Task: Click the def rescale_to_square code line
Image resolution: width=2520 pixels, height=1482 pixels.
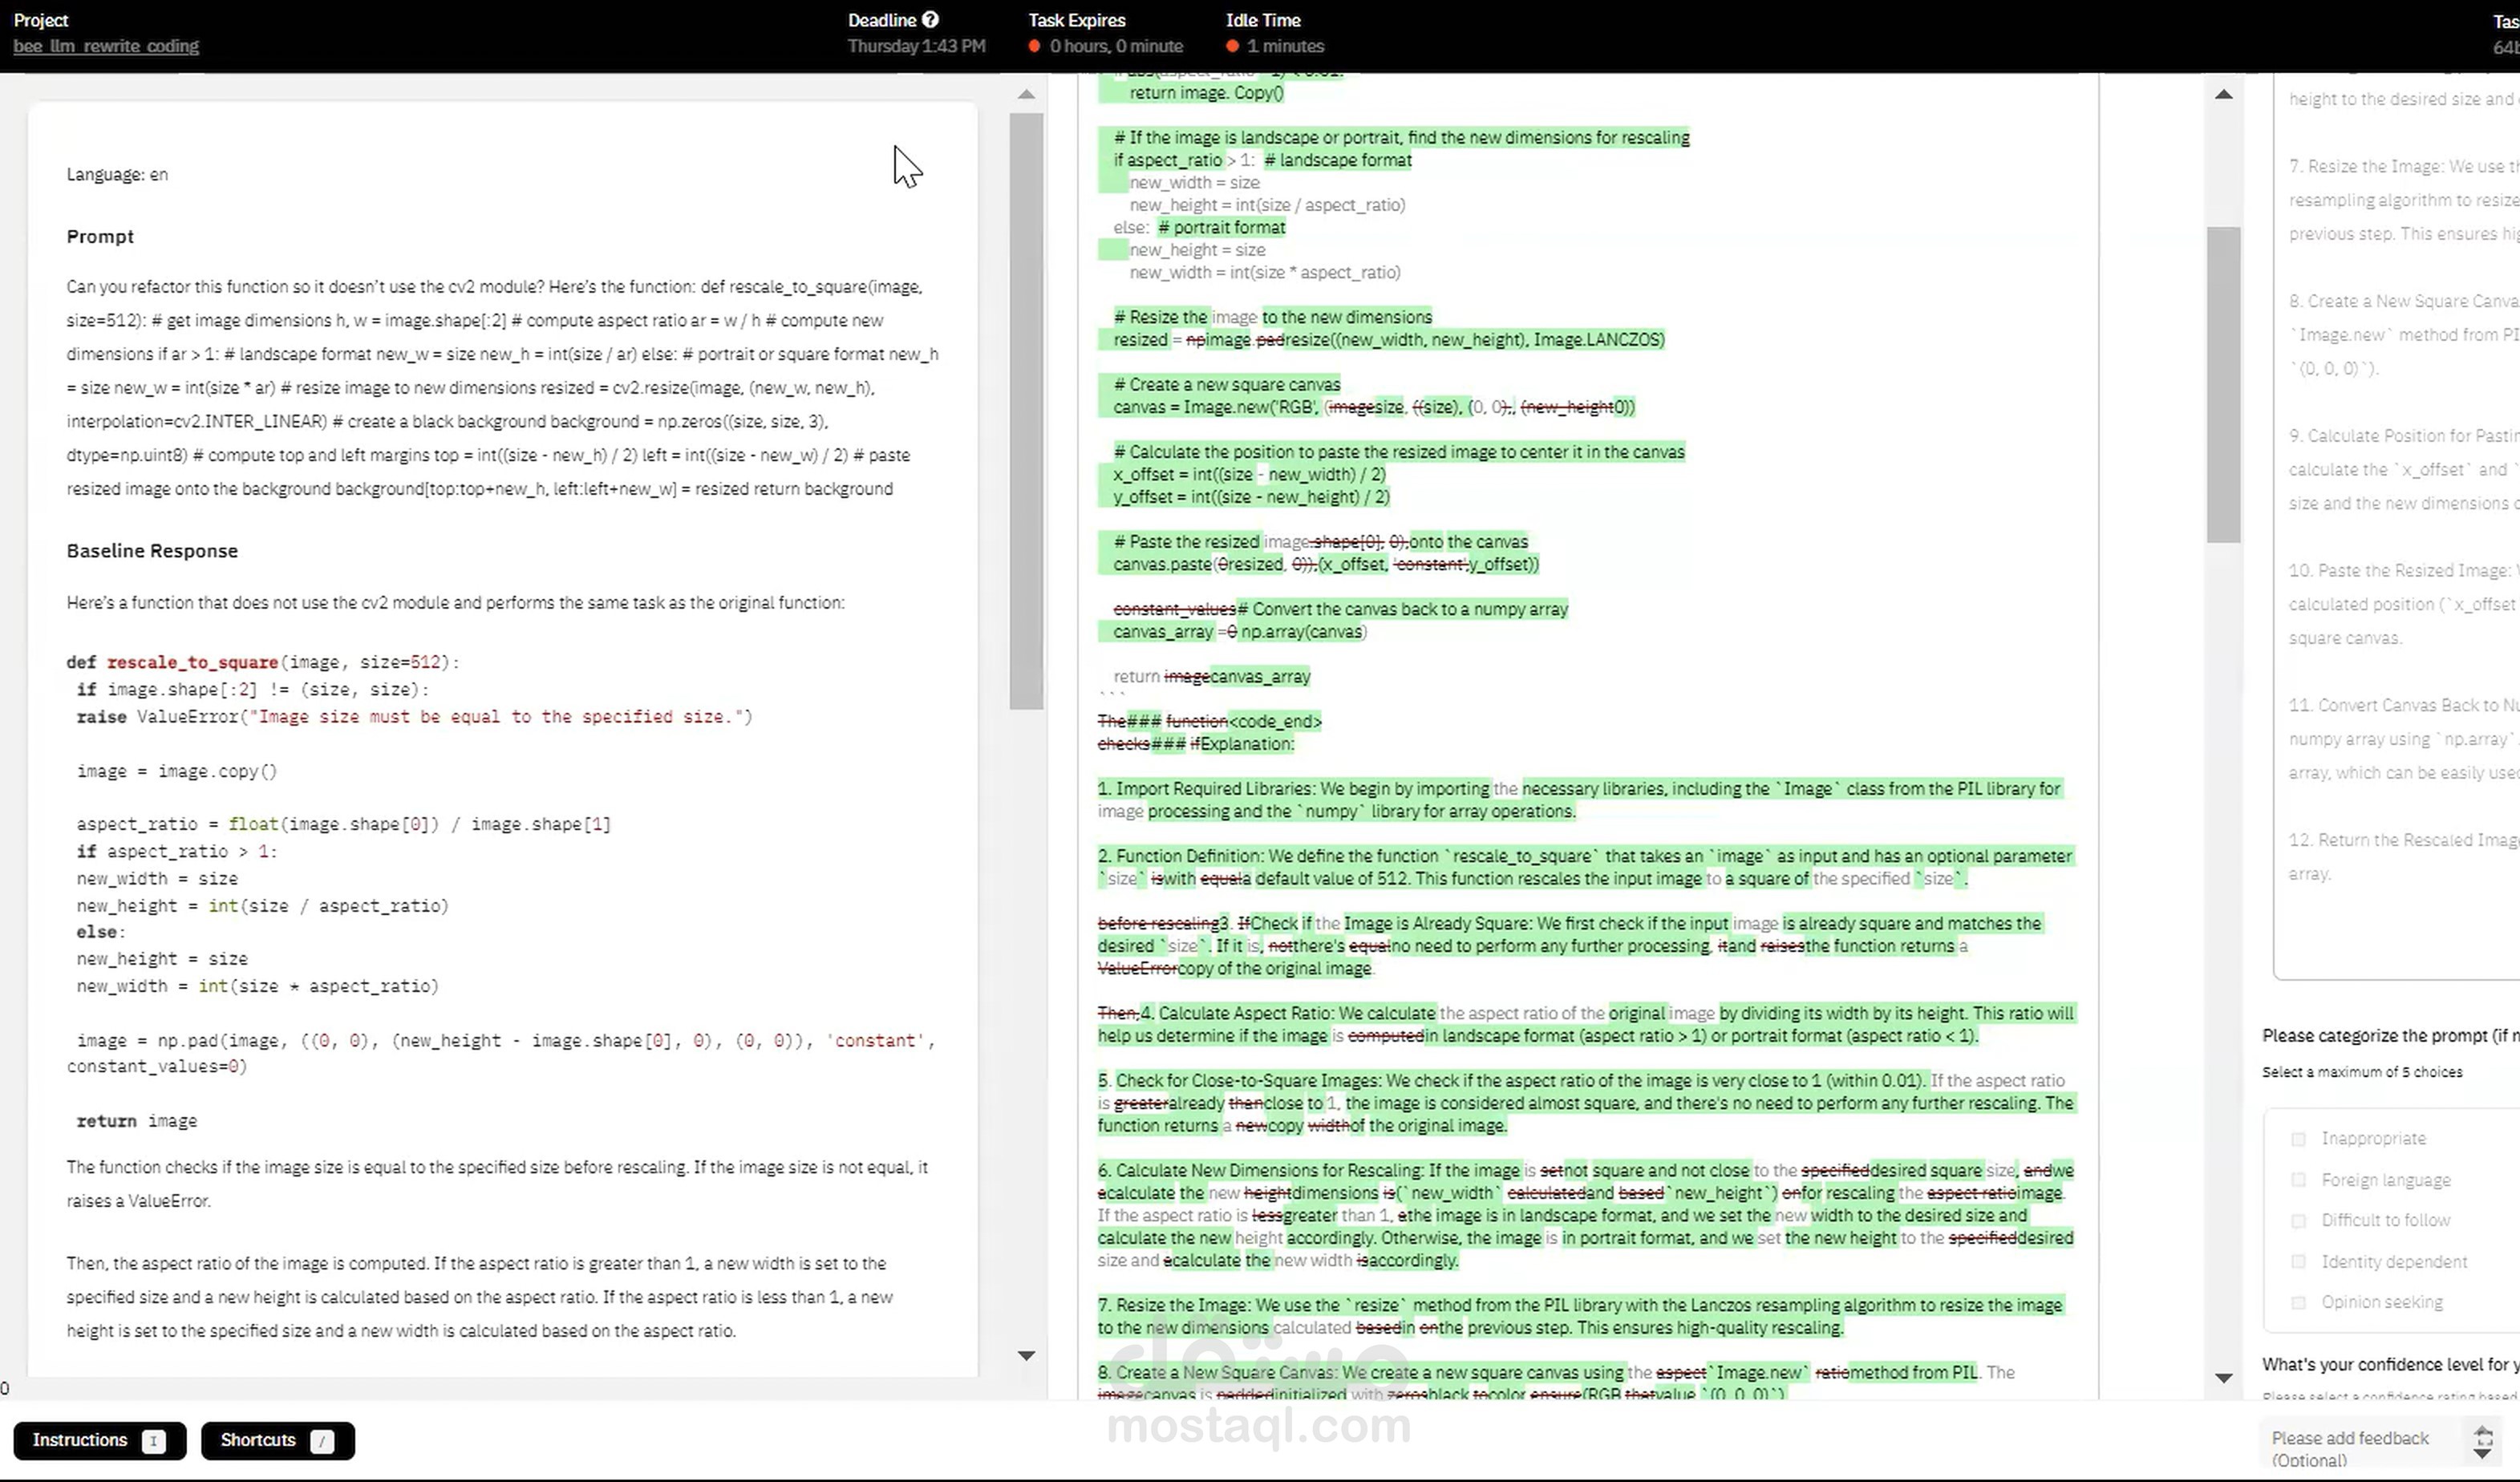Action: pyautogui.click(x=263, y=662)
